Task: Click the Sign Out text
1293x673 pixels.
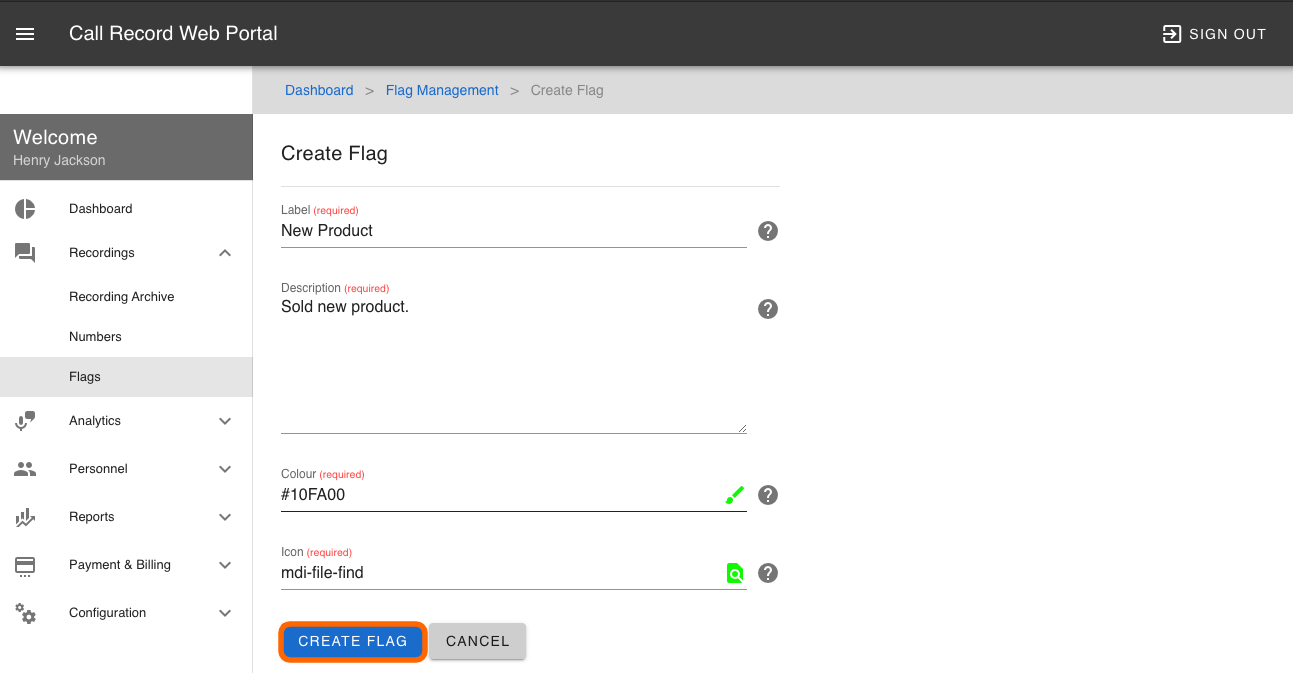Action: pyautogui.click(x=1228, y=34)
